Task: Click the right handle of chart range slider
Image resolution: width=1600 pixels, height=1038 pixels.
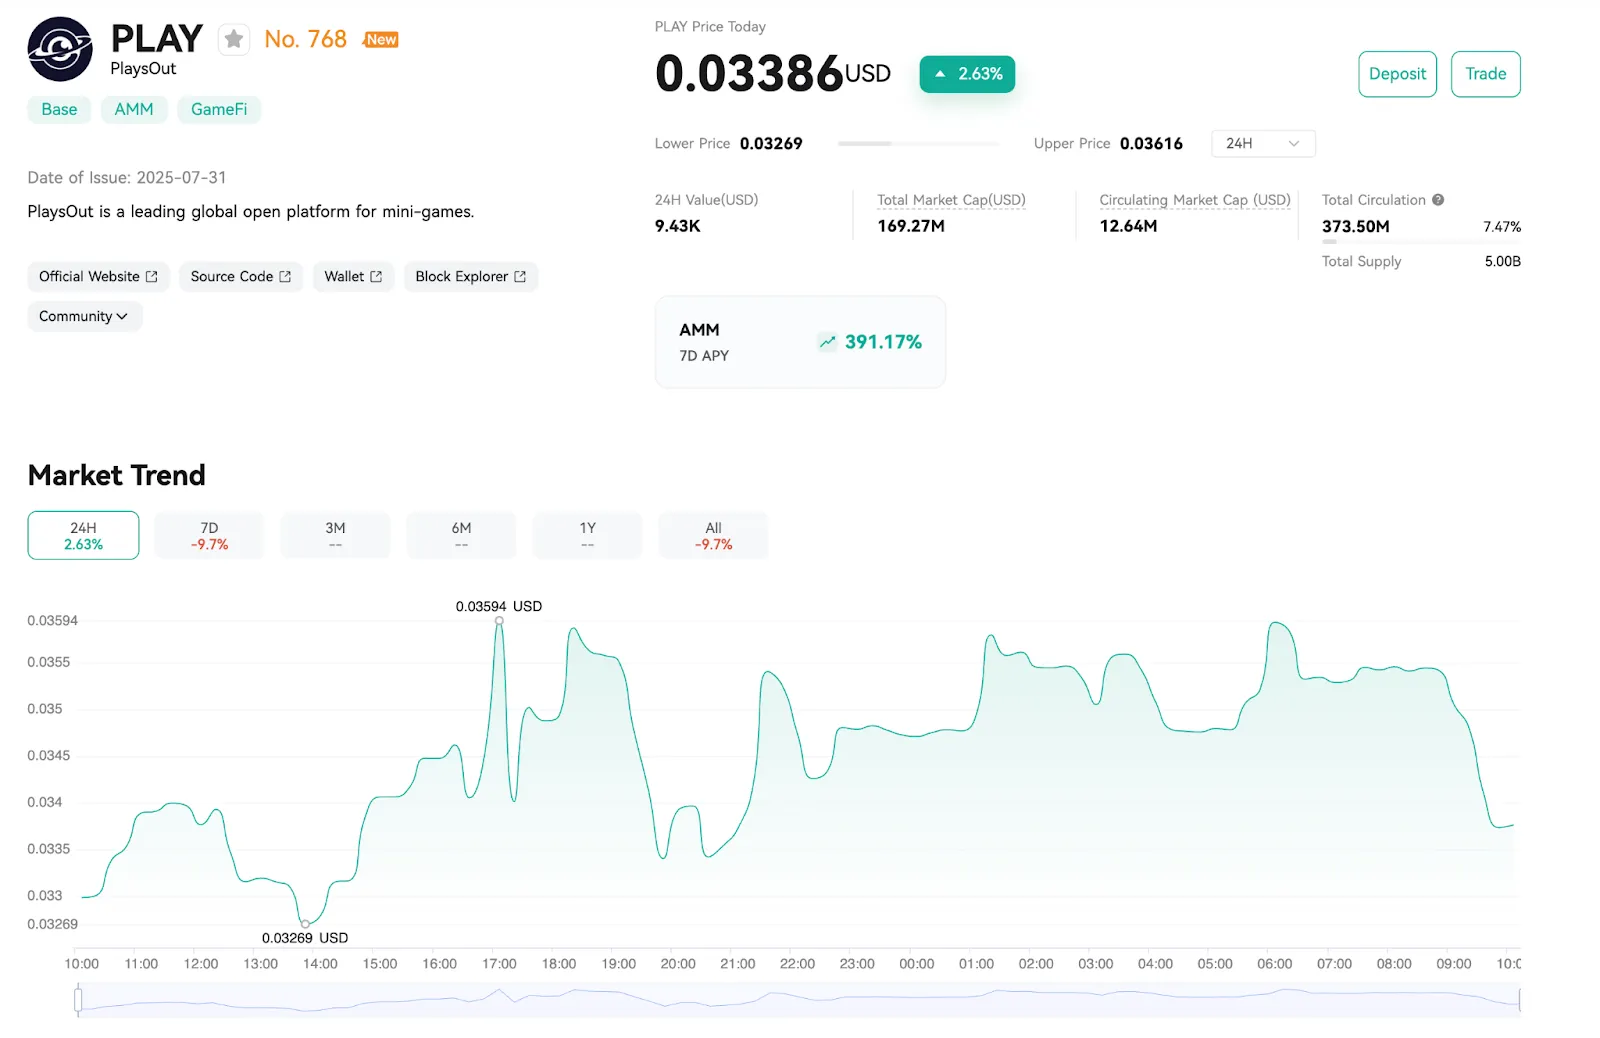Action: (1519, 999)
